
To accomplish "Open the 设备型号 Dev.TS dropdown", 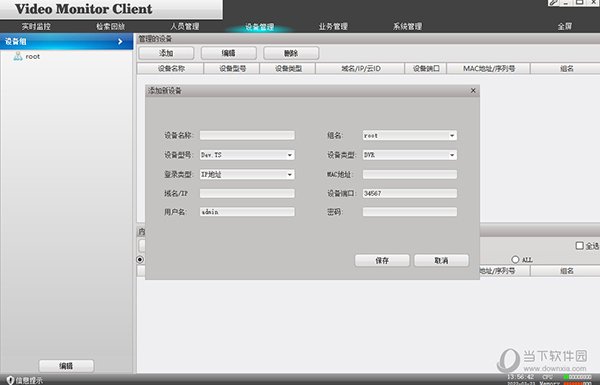I will coord(247,155).
